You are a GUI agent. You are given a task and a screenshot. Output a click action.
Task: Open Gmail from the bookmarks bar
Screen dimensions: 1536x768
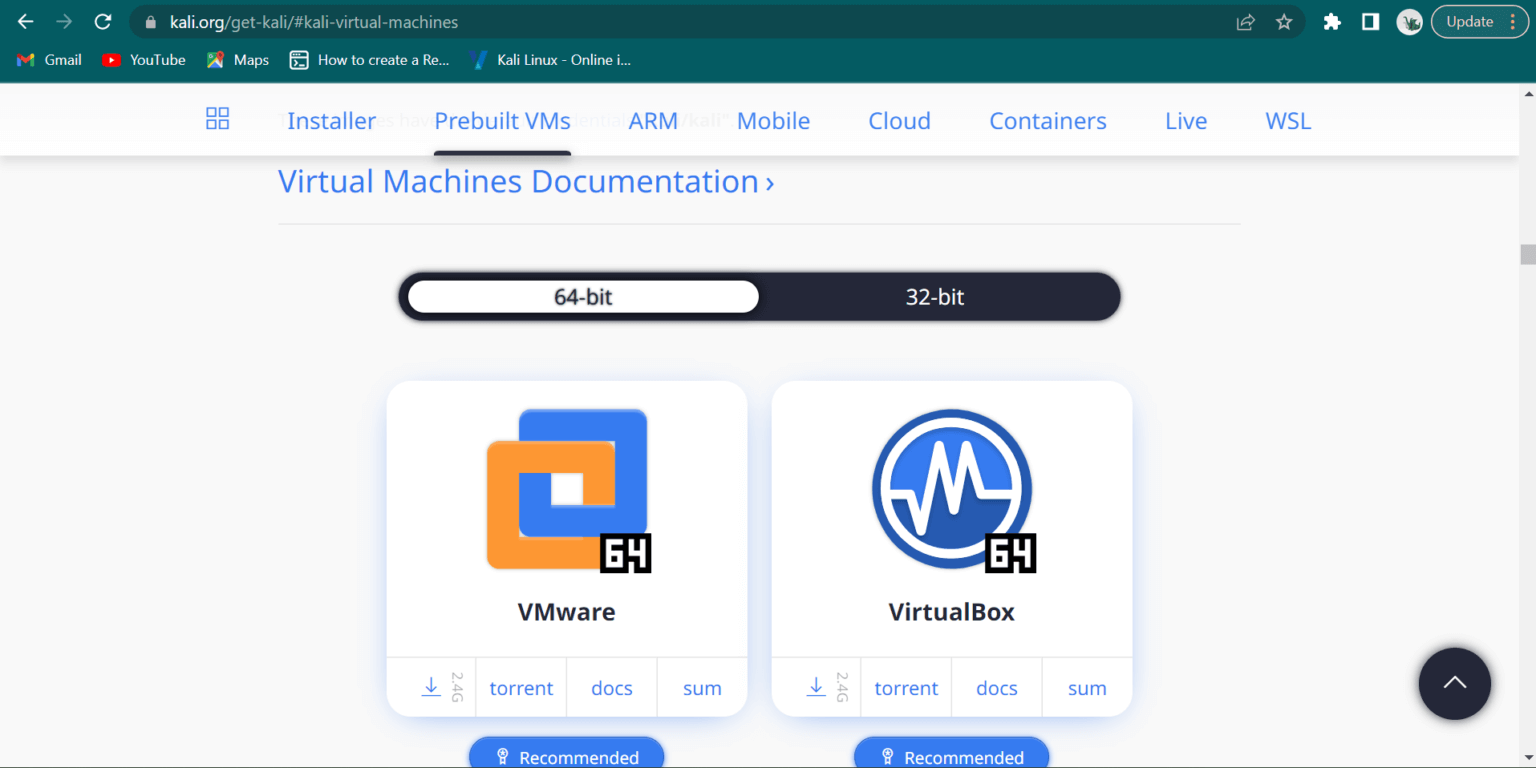click(x=48, y=59)
